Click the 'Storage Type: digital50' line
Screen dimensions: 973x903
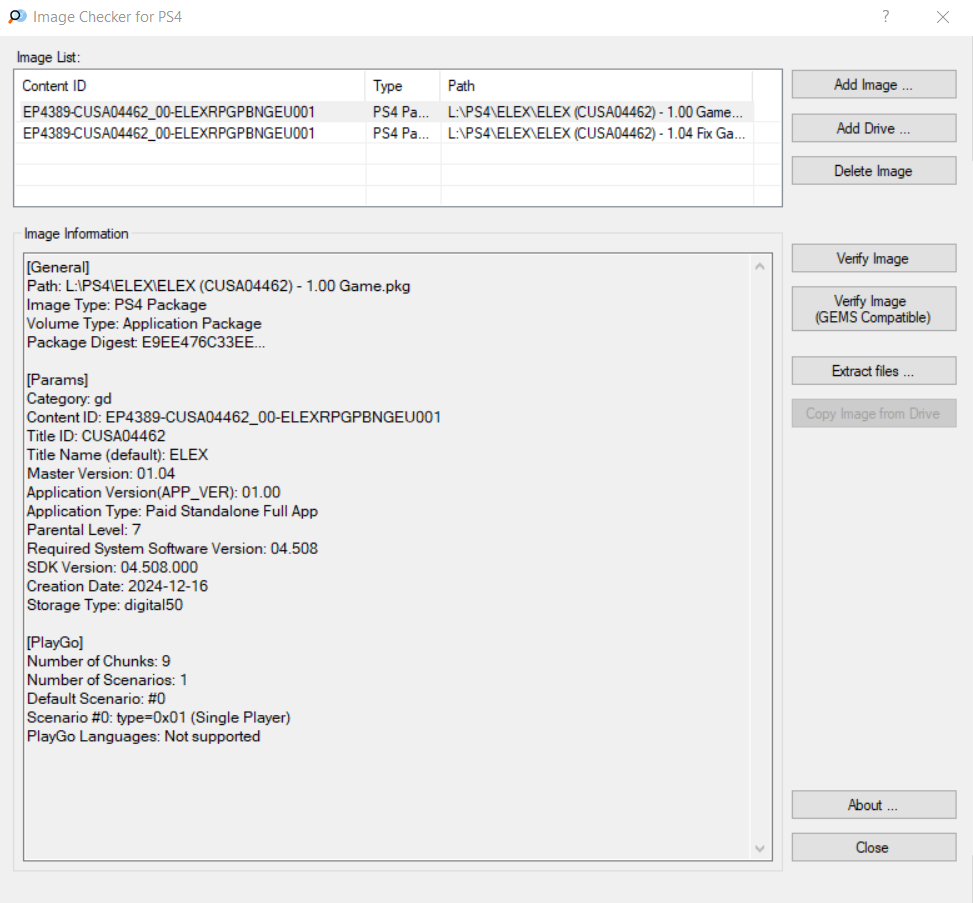point(105,604)
